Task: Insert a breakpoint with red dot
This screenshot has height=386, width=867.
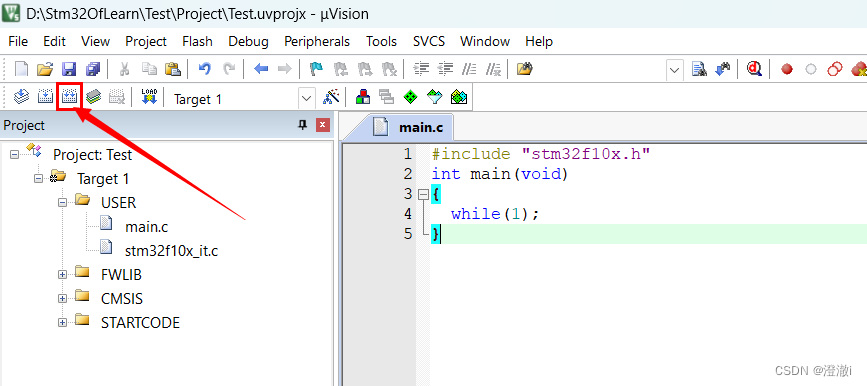Action: coord(787,70)
